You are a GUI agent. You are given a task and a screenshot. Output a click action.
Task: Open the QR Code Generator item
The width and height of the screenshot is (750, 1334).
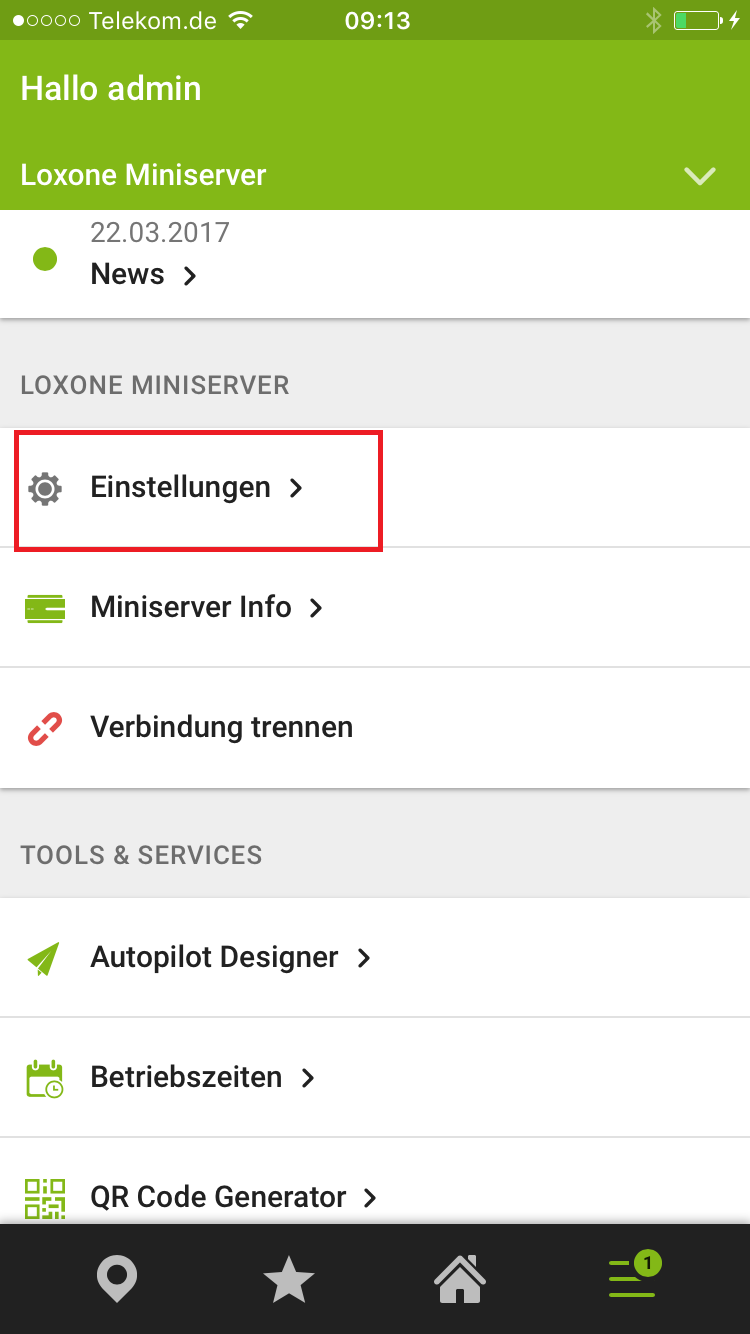click(x=218, y=1197)
